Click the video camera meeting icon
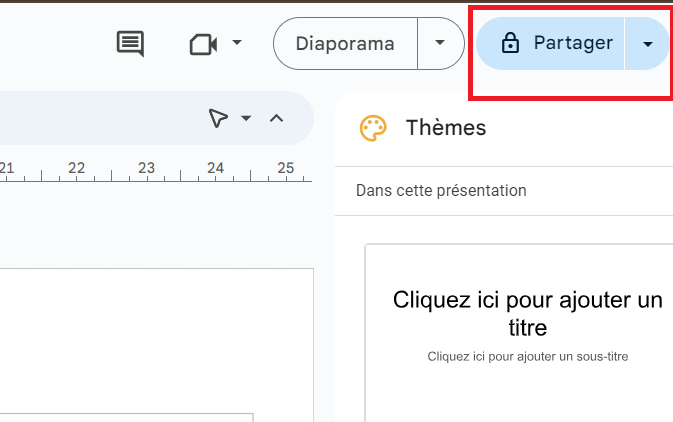The height and width of the screenshot is (422, 673). click(203, 44)
